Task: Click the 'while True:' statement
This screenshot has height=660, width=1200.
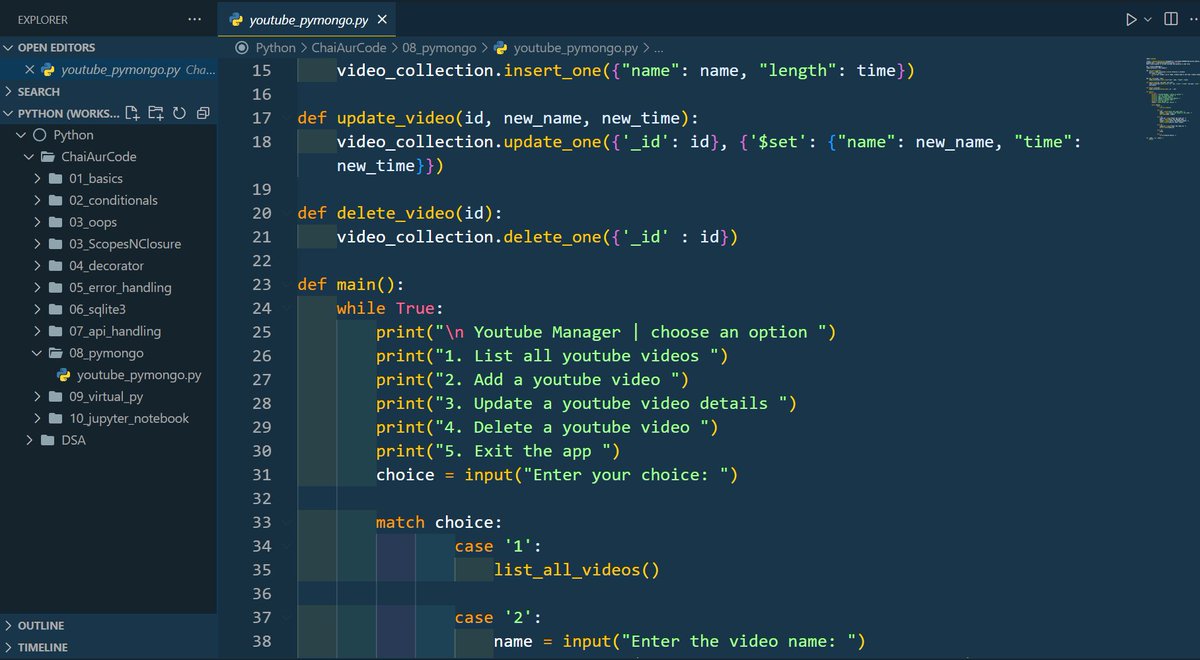Action: click(390, 308)
